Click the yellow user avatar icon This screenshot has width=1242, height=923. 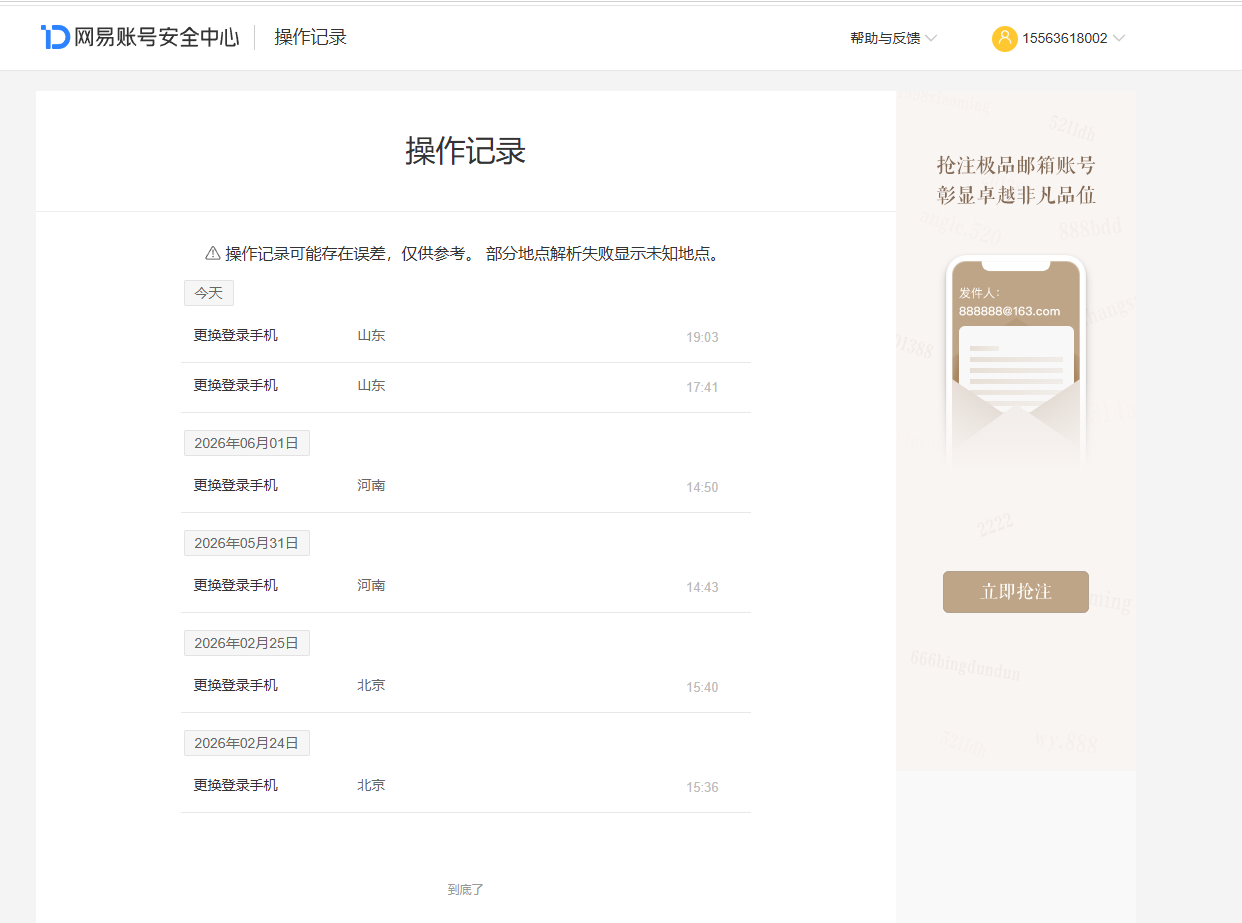[x=1004, y=38]
